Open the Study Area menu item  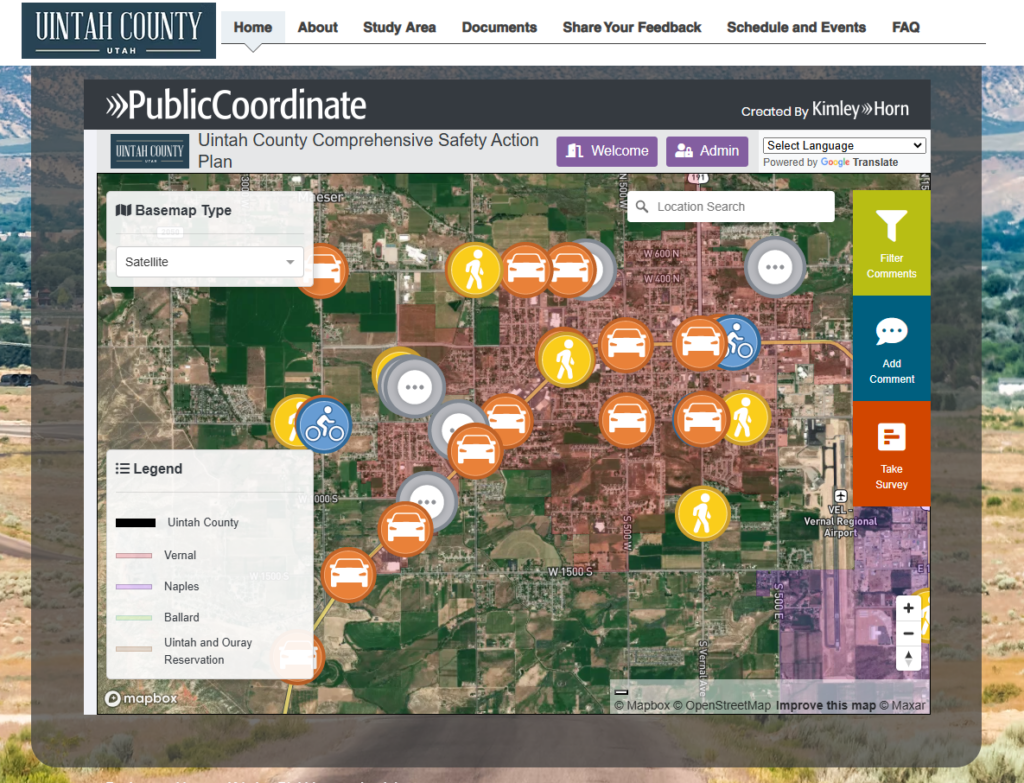pyautogui.click(x=399, y=27)
